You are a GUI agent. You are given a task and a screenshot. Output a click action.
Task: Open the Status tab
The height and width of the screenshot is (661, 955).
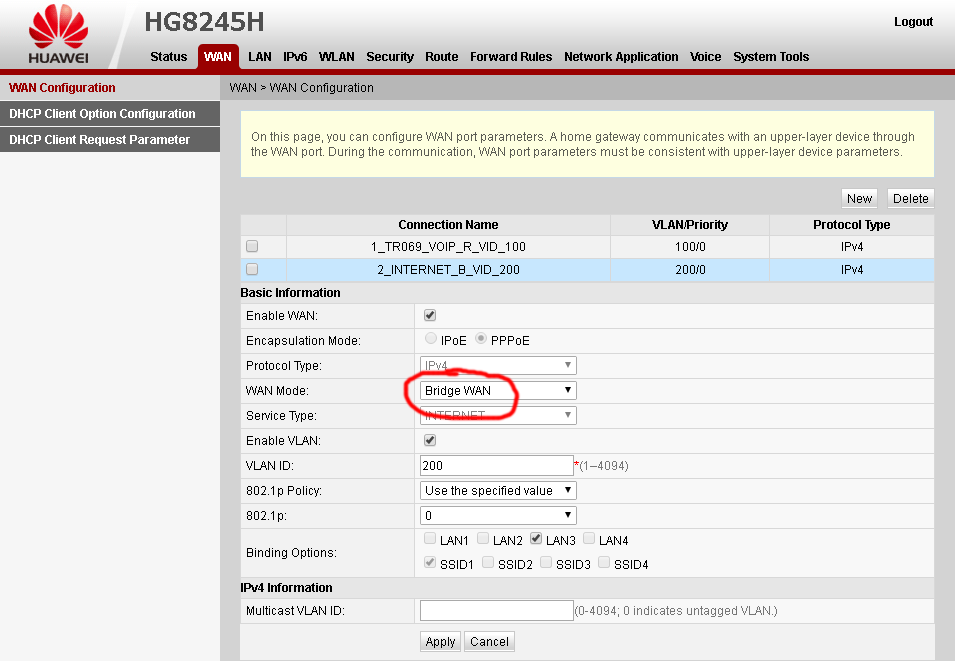coord(169,57)
